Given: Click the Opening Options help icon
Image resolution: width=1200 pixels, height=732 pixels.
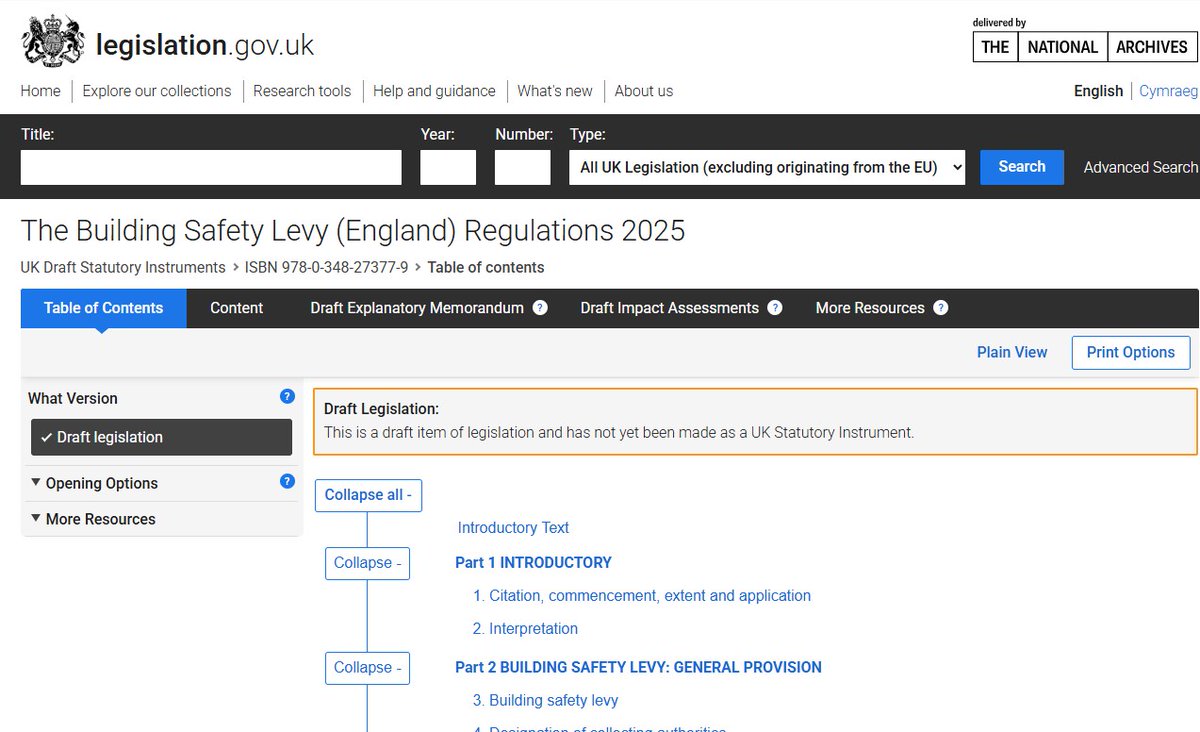Looking at the screenshot, I should click(x=287, y=481).
